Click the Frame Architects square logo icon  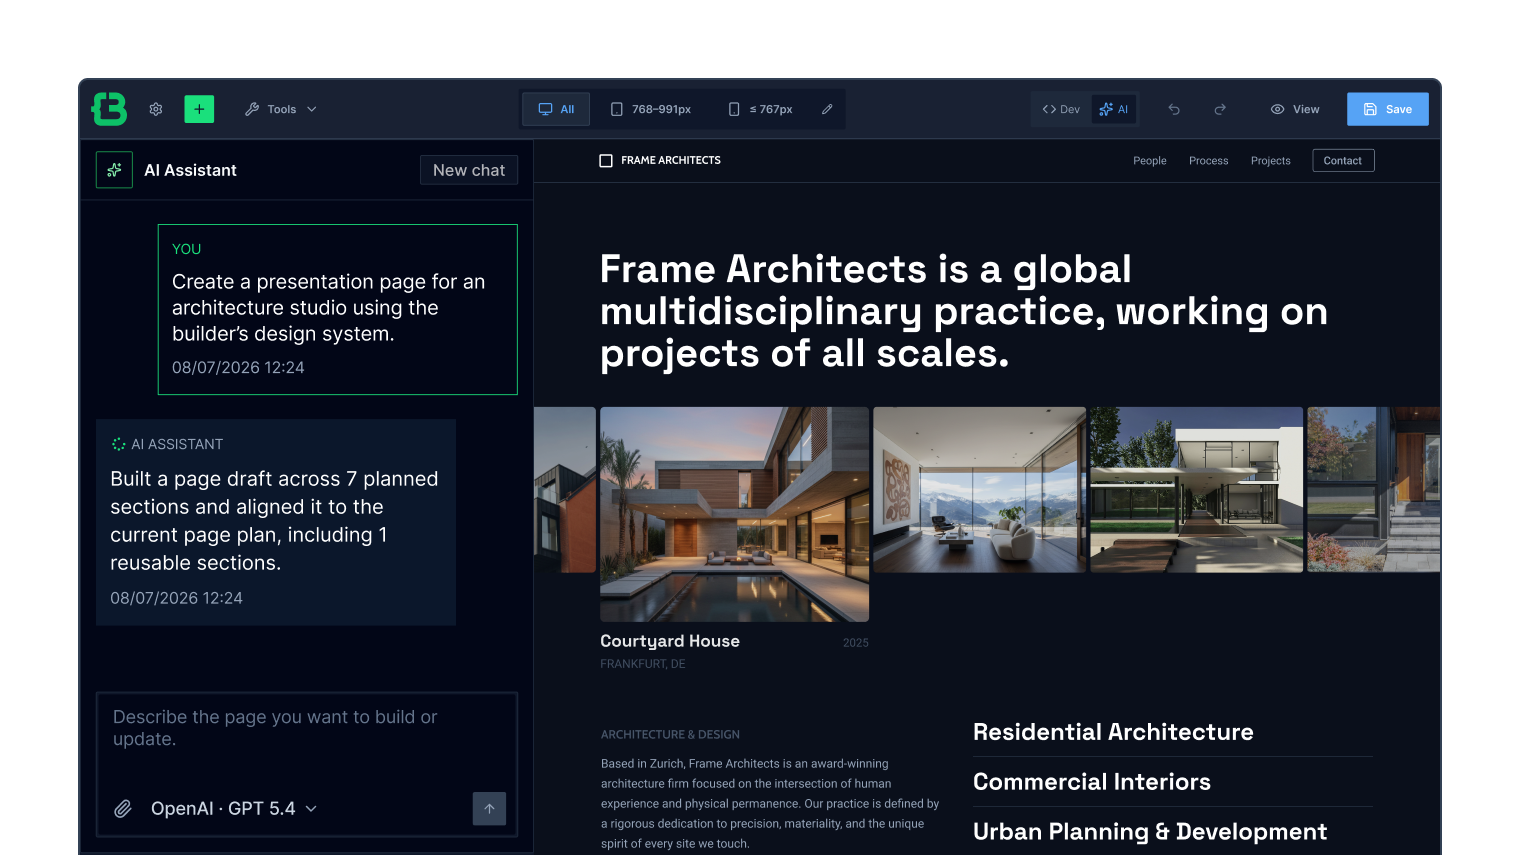pyautogui.click(x=606, y=160)
